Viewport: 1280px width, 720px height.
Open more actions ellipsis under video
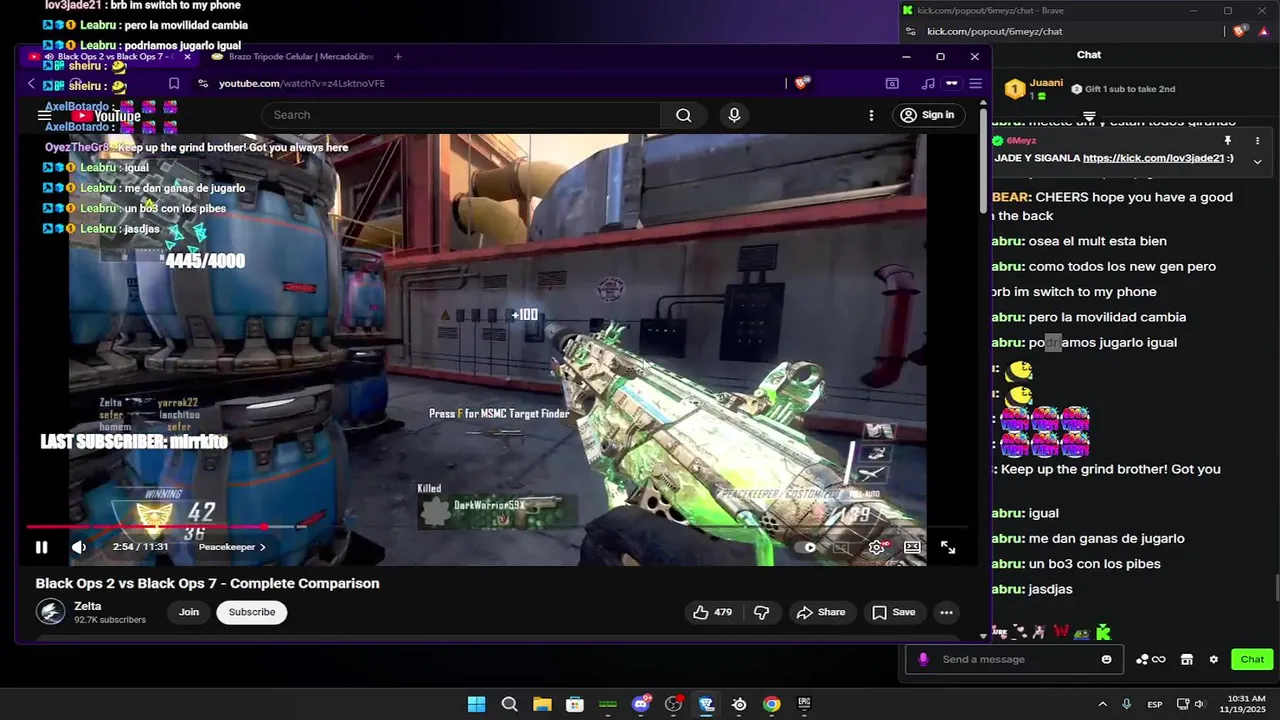946,612
